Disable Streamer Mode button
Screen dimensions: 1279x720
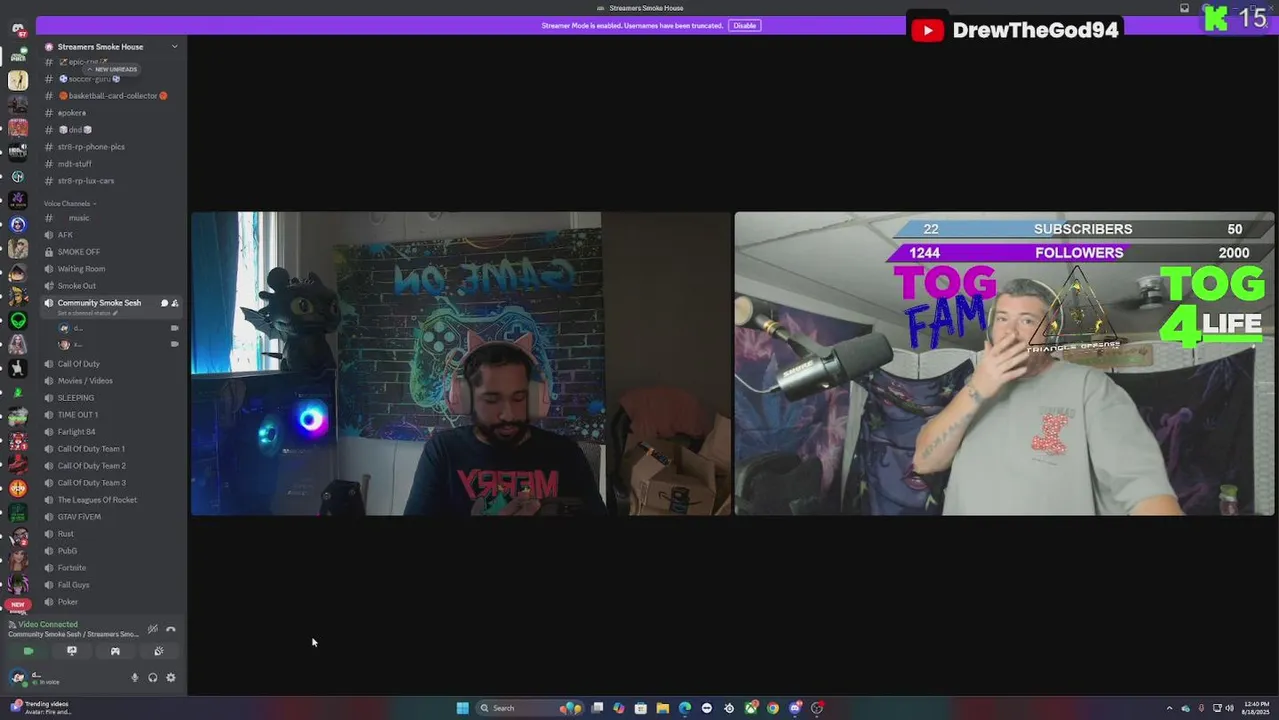pos(744,25)
